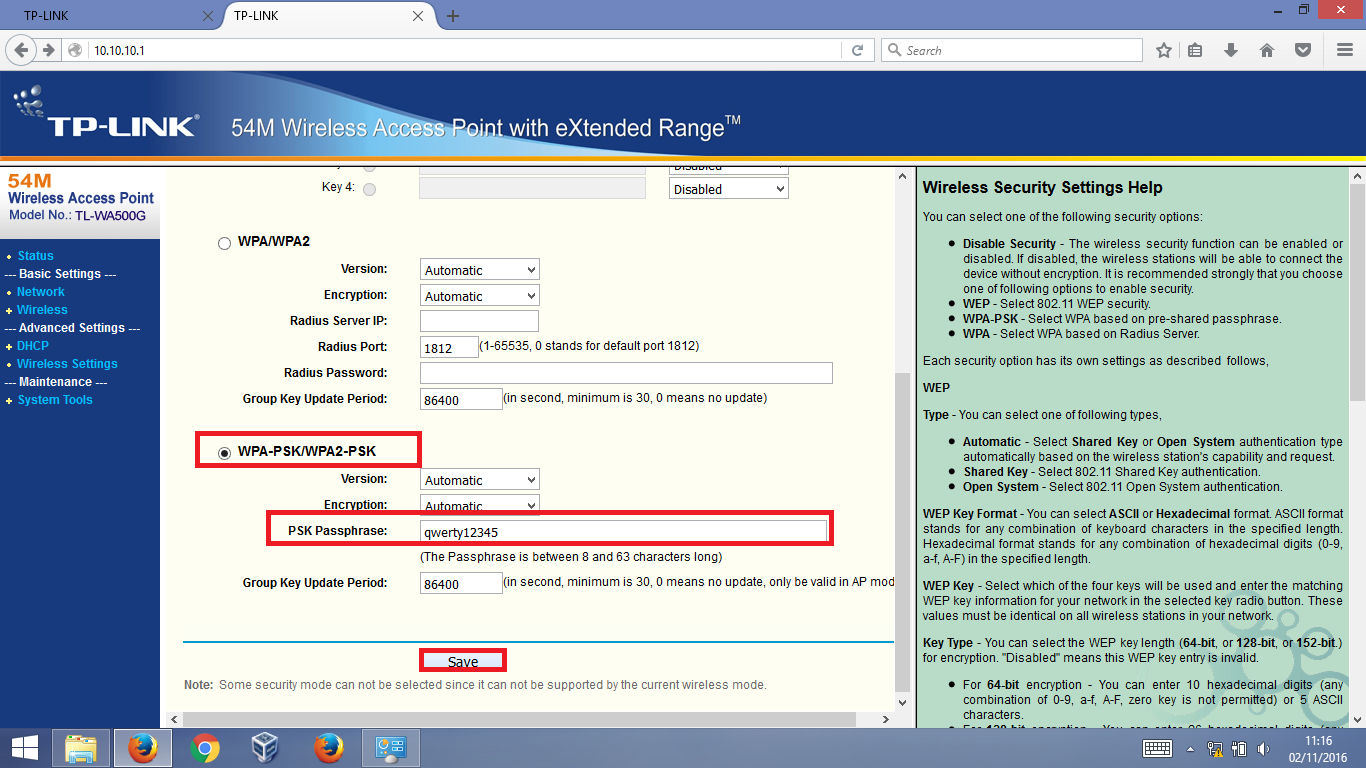Viewport: 1366px width, 768px height.
Task: Open the Key 4 Disabled dropdown
Action: tap(728, 188)
